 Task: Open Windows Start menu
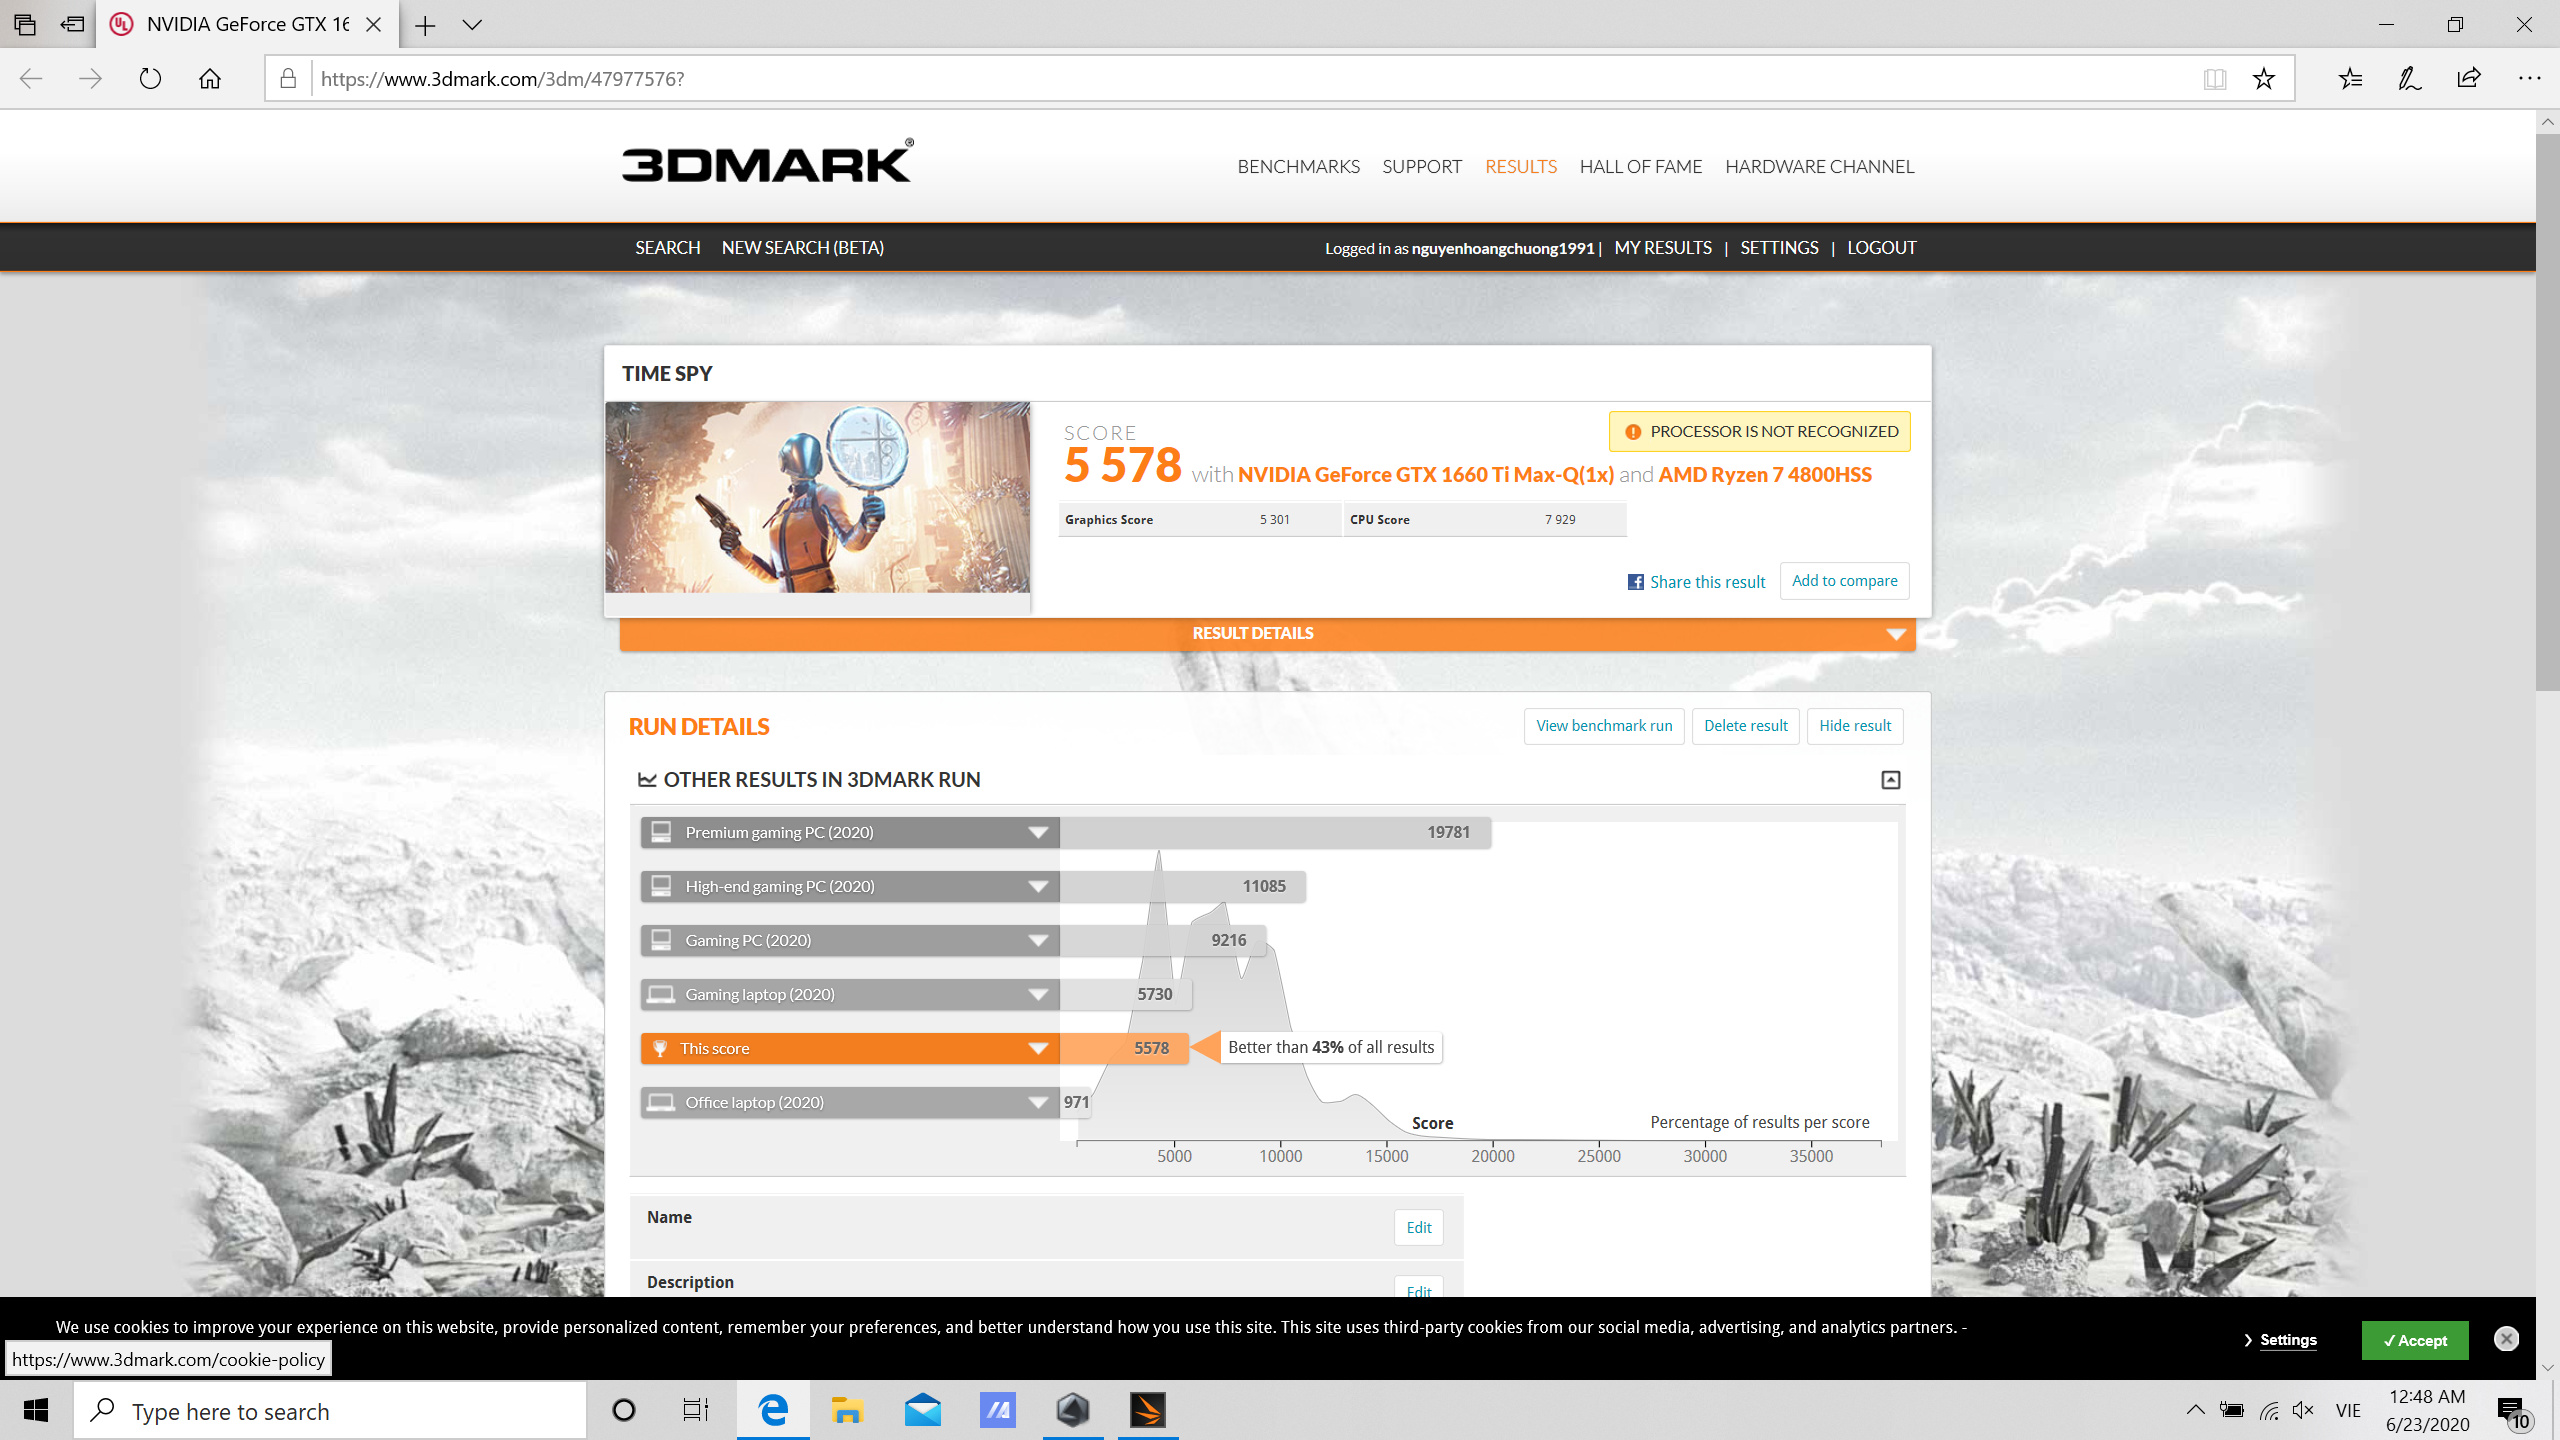[36, 1411]
